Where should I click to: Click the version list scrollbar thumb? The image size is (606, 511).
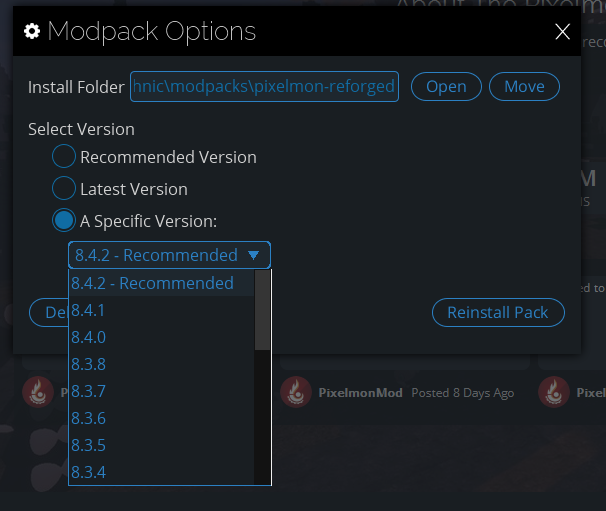click(x=262, y=310)
